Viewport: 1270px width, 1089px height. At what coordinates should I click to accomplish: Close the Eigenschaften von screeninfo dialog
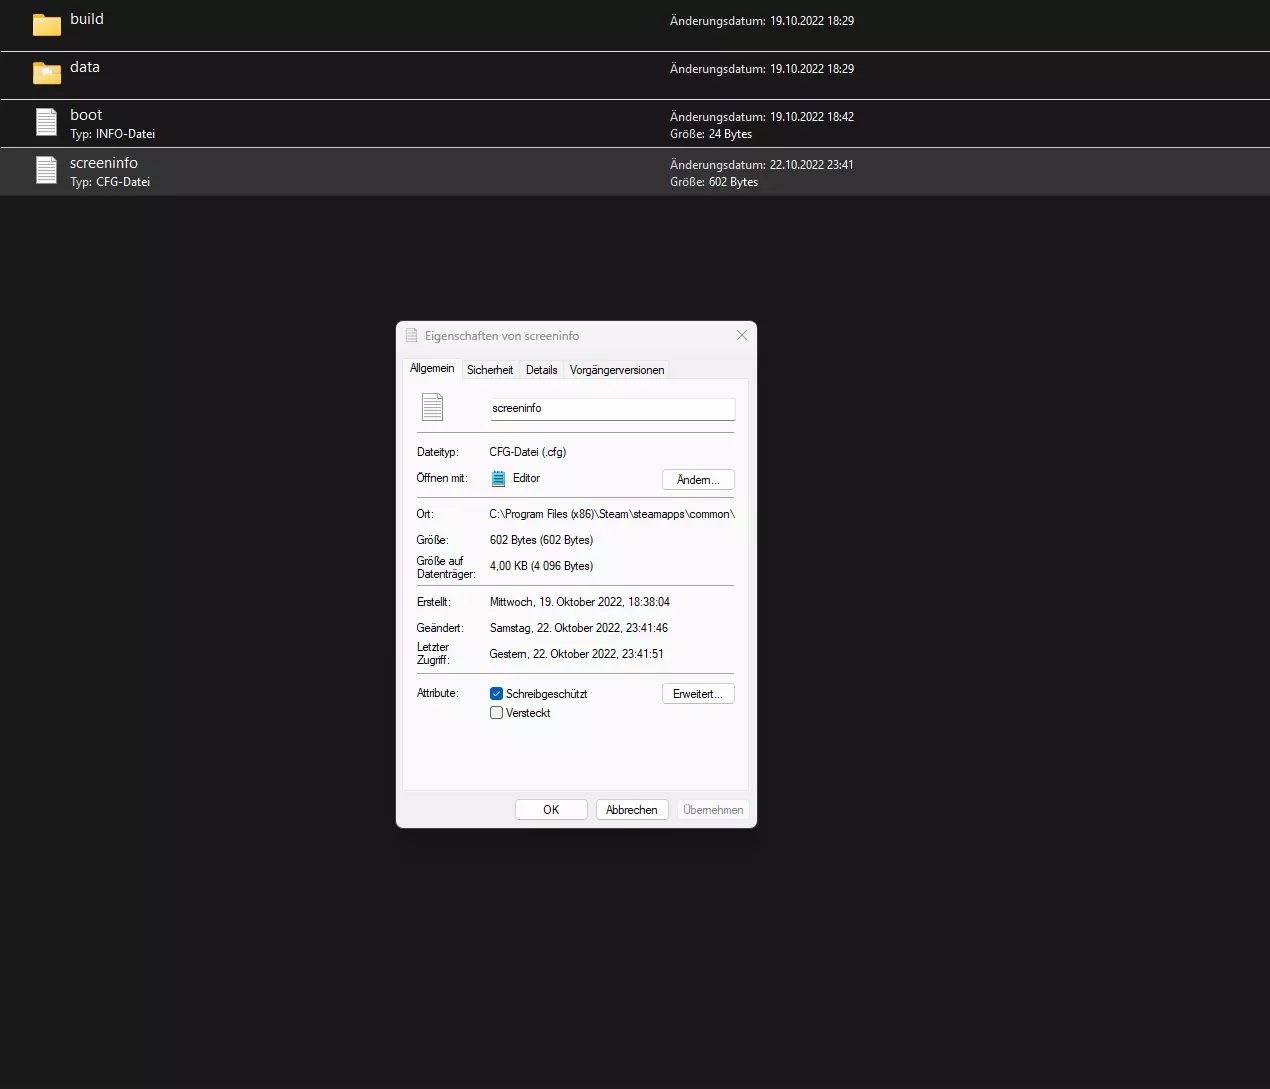click(x=741, y=335)
